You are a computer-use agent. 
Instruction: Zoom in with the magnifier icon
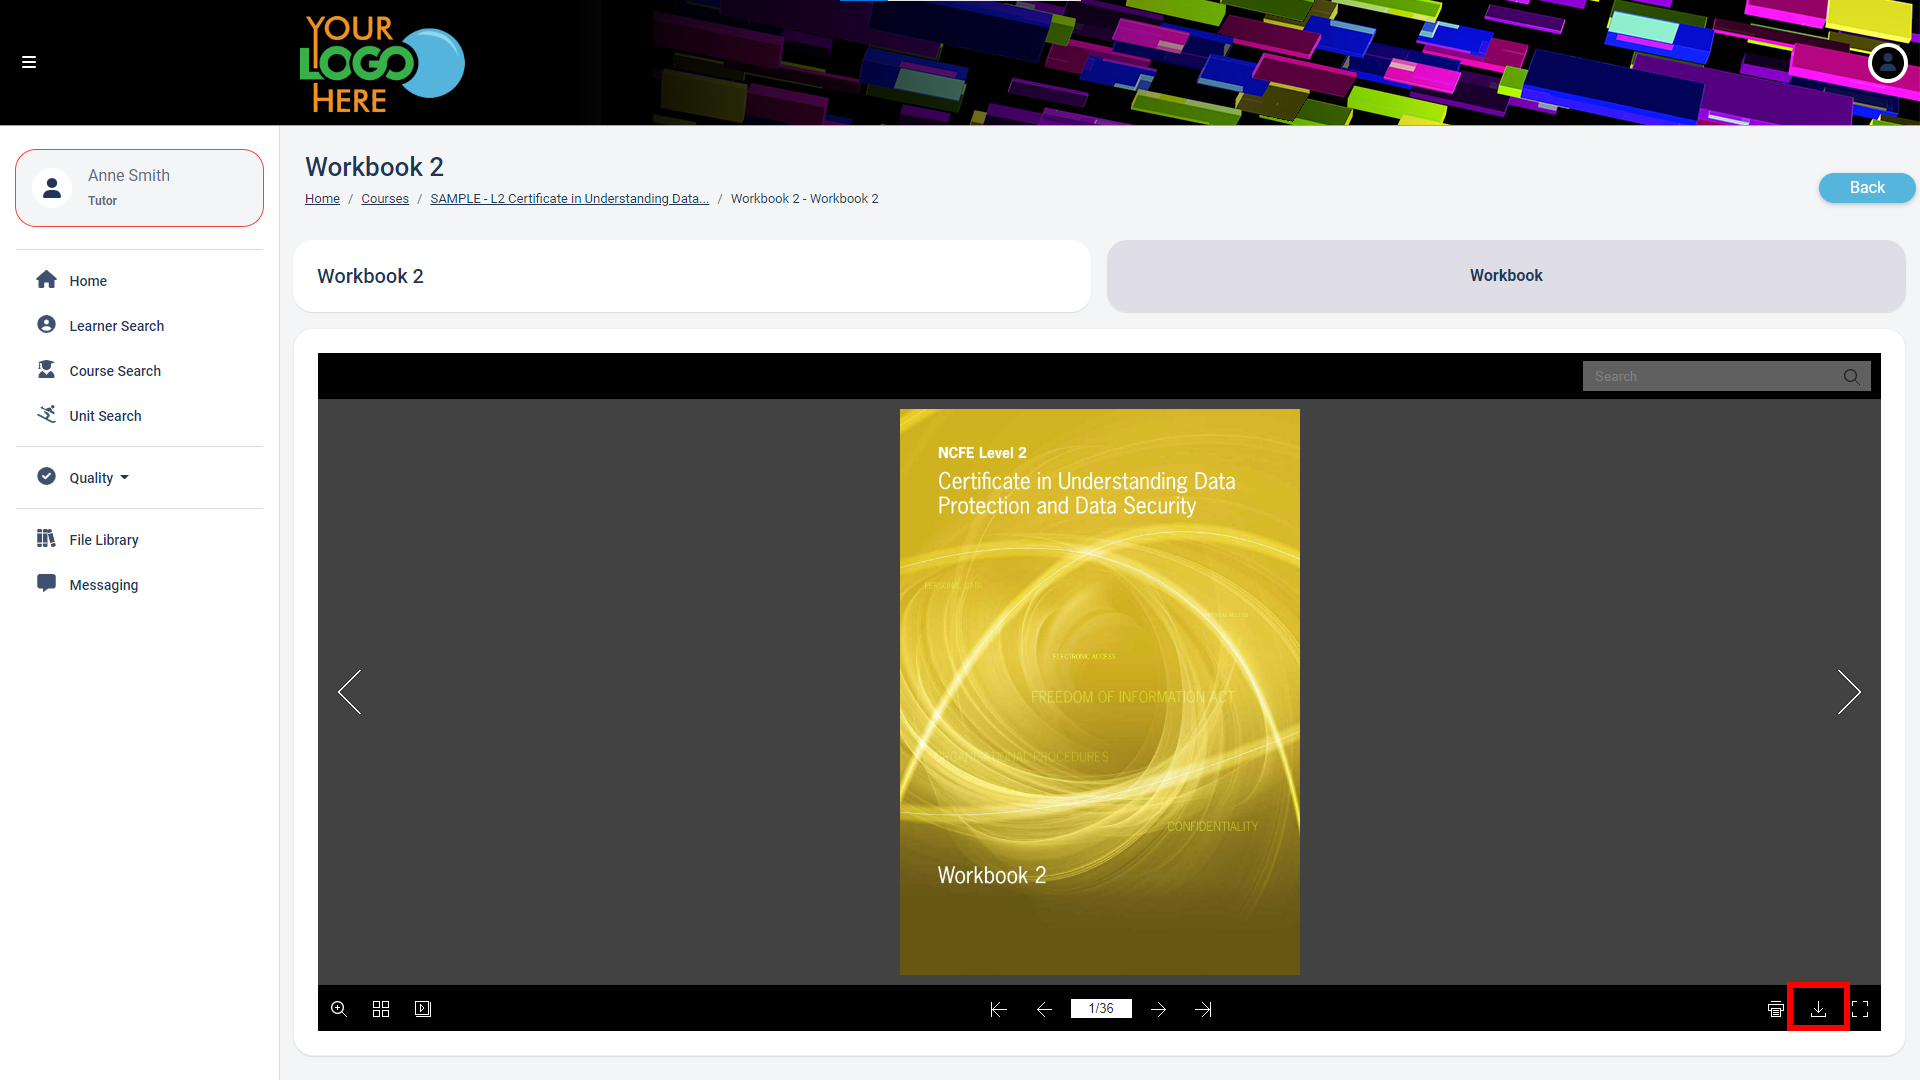click(x=339, y=1009)
